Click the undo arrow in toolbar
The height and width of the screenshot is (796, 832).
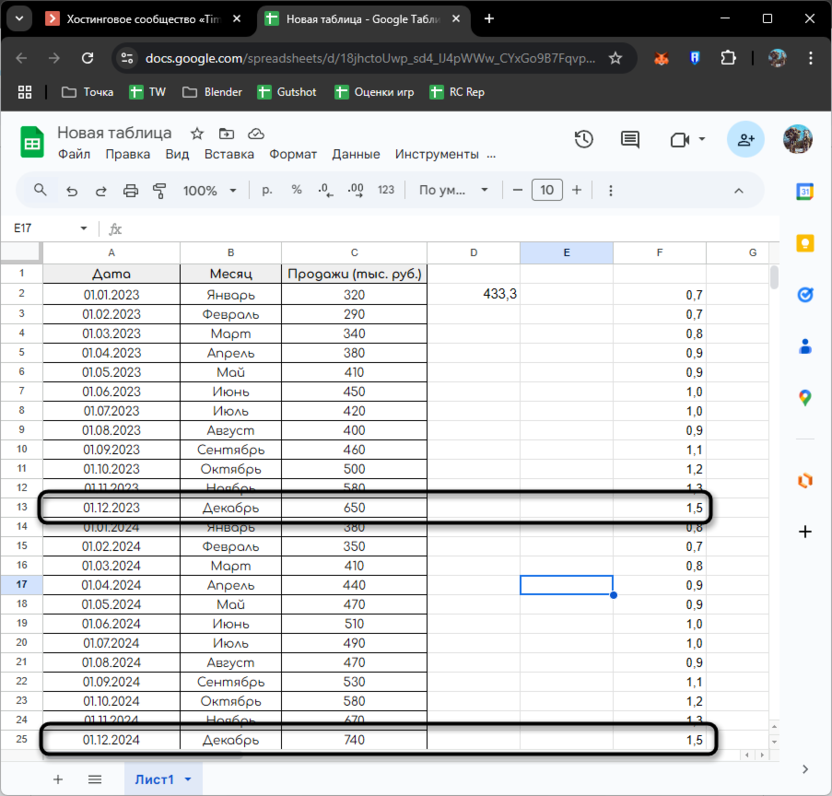pos(71,190)
